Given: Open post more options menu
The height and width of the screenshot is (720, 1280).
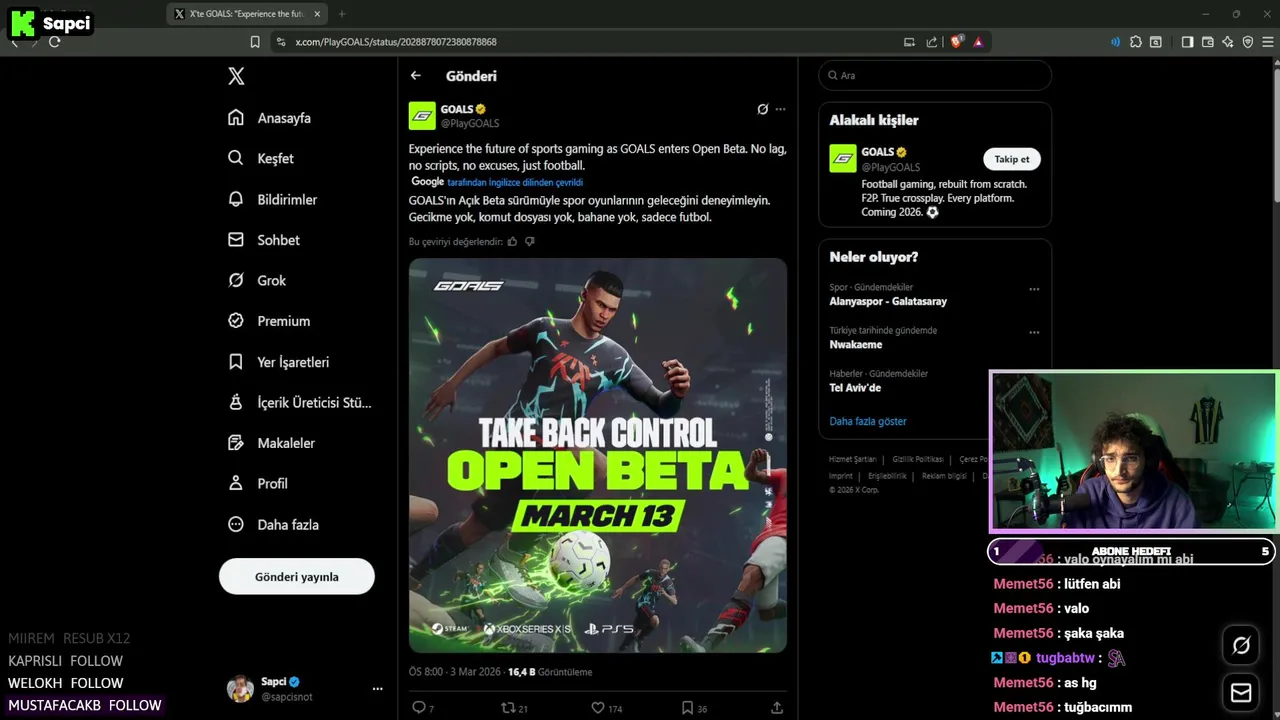Looking at the screenshot, I should tap(781, 109).
